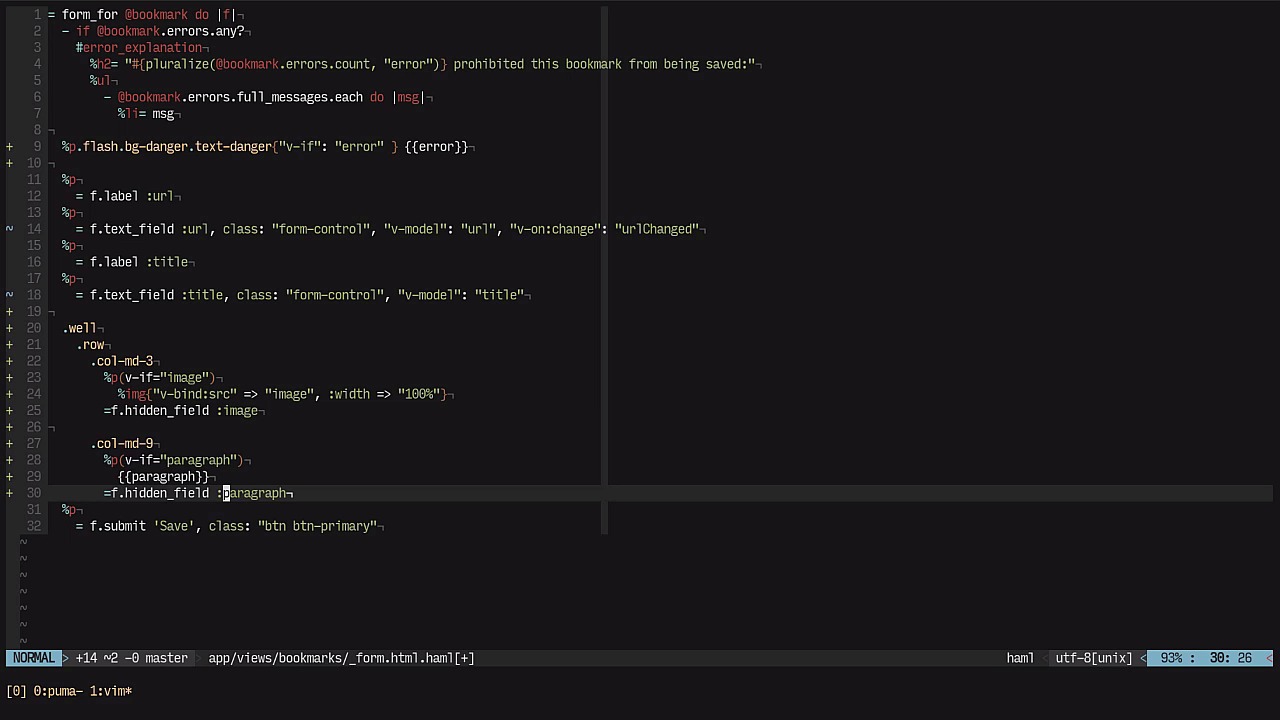
Task: Click the master branch git summary segment
Action: 132,658
